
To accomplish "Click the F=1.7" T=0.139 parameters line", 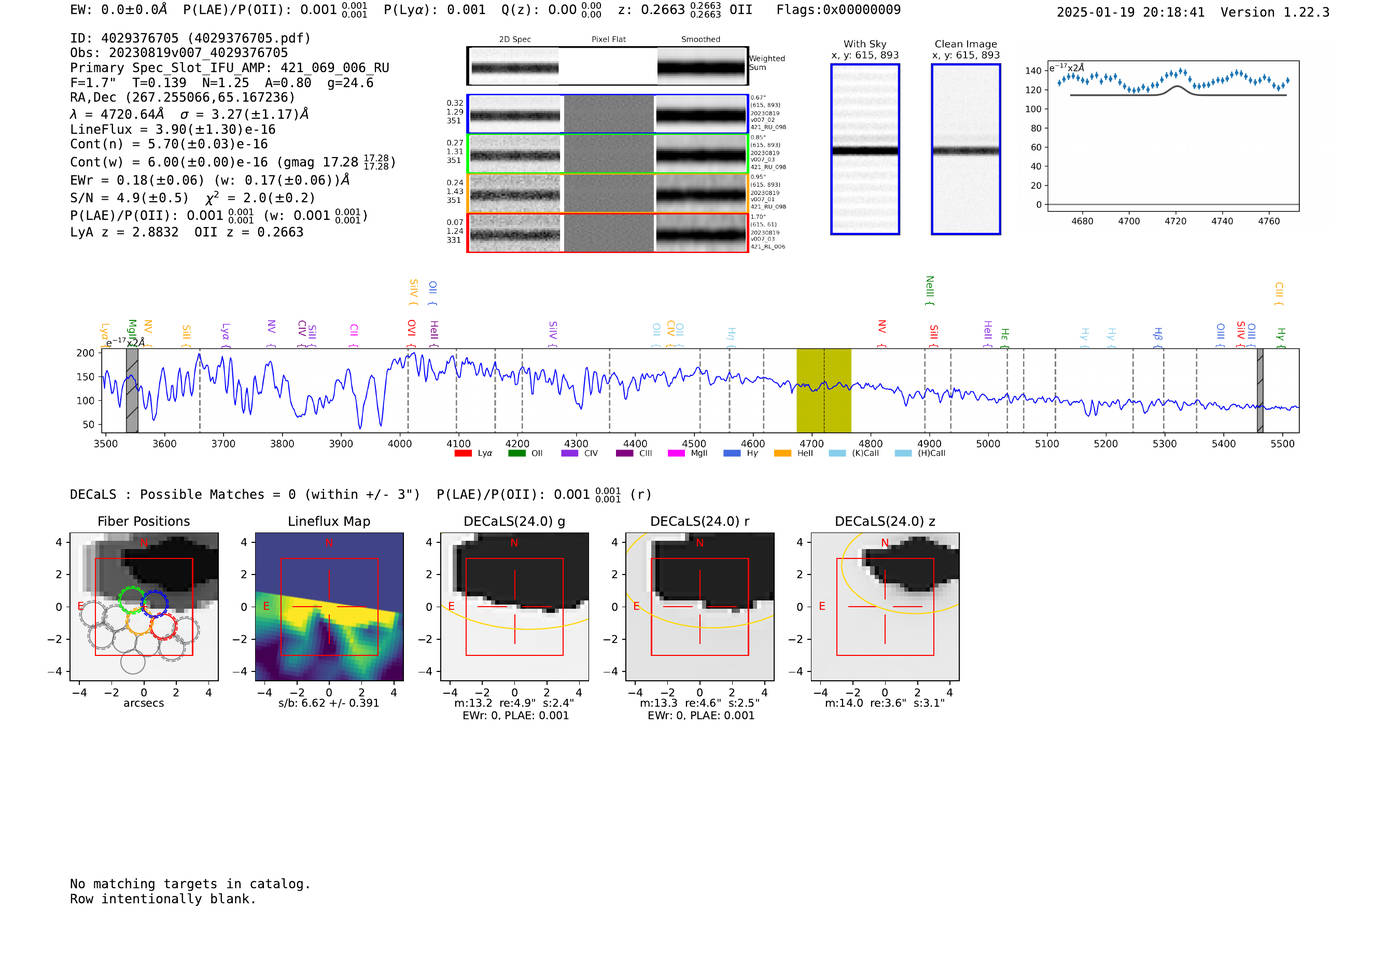I will click(x=222, y=83).
